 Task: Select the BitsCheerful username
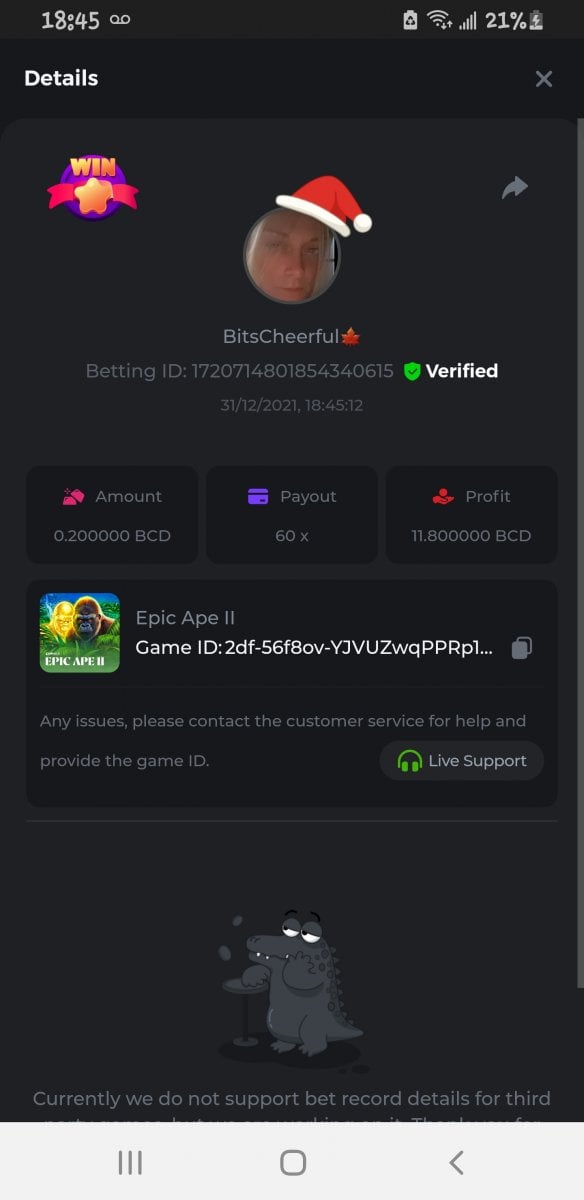[281, 337]
